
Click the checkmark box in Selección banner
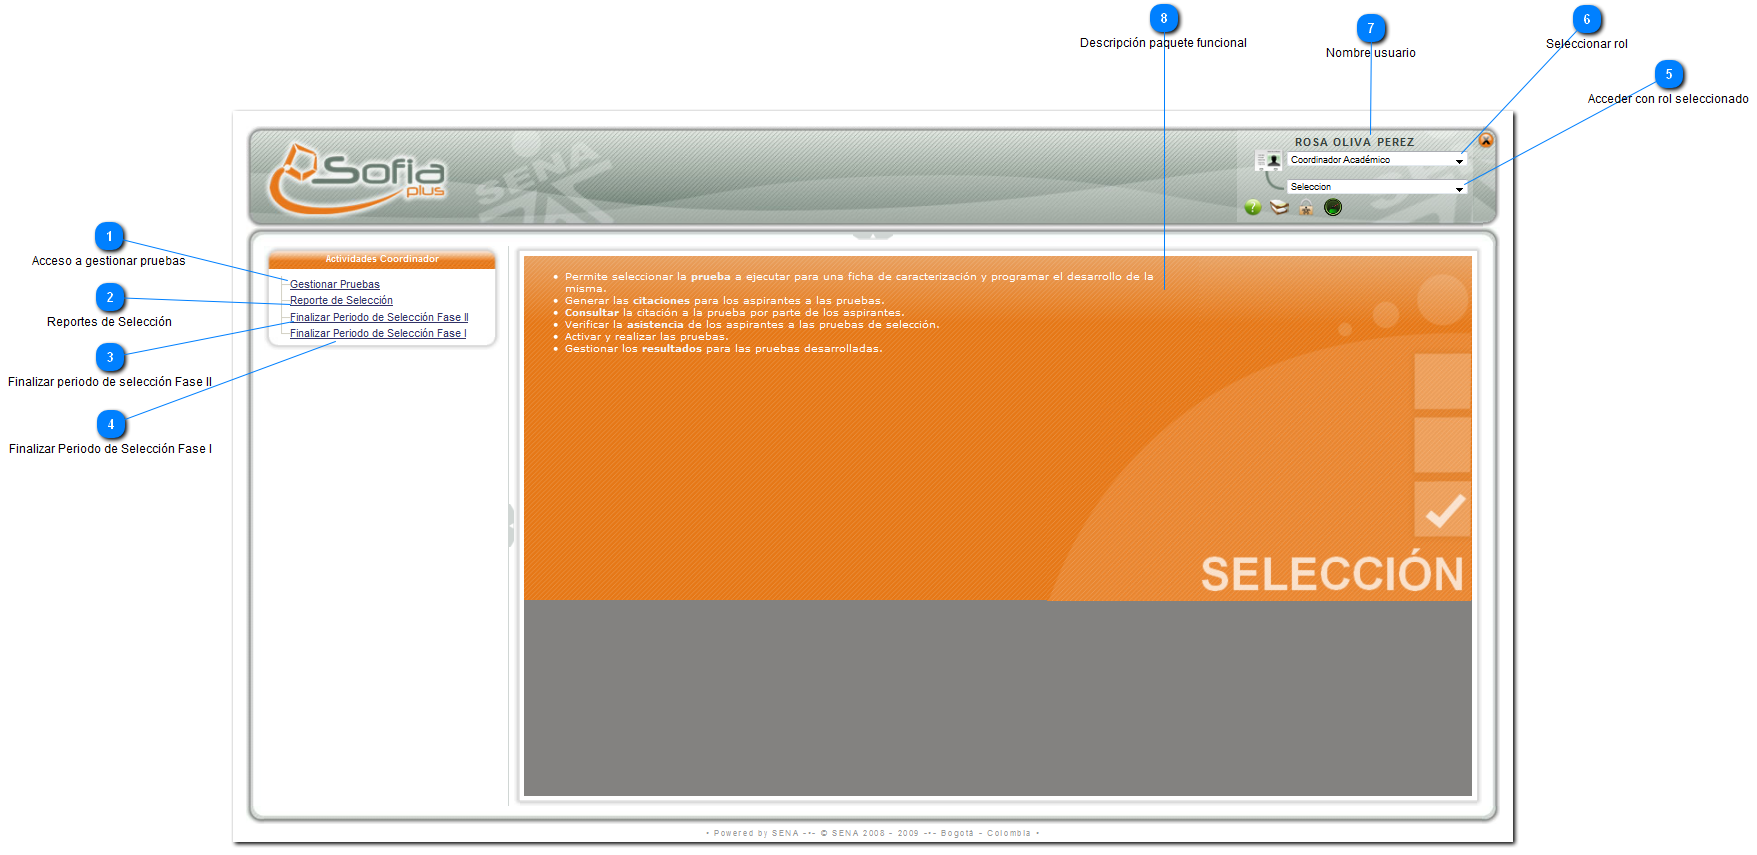[x=1443, y=510]
